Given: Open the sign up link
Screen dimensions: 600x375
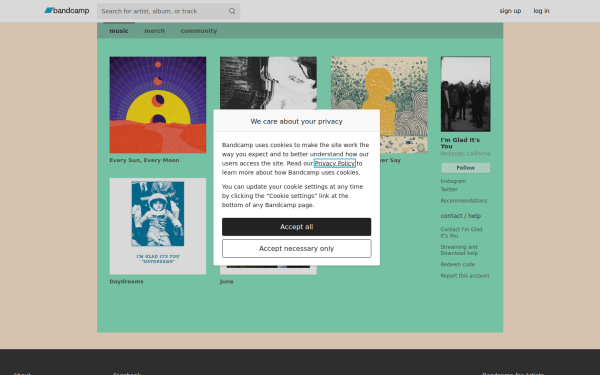Looking at the screenshot, I should coord(510,11).
